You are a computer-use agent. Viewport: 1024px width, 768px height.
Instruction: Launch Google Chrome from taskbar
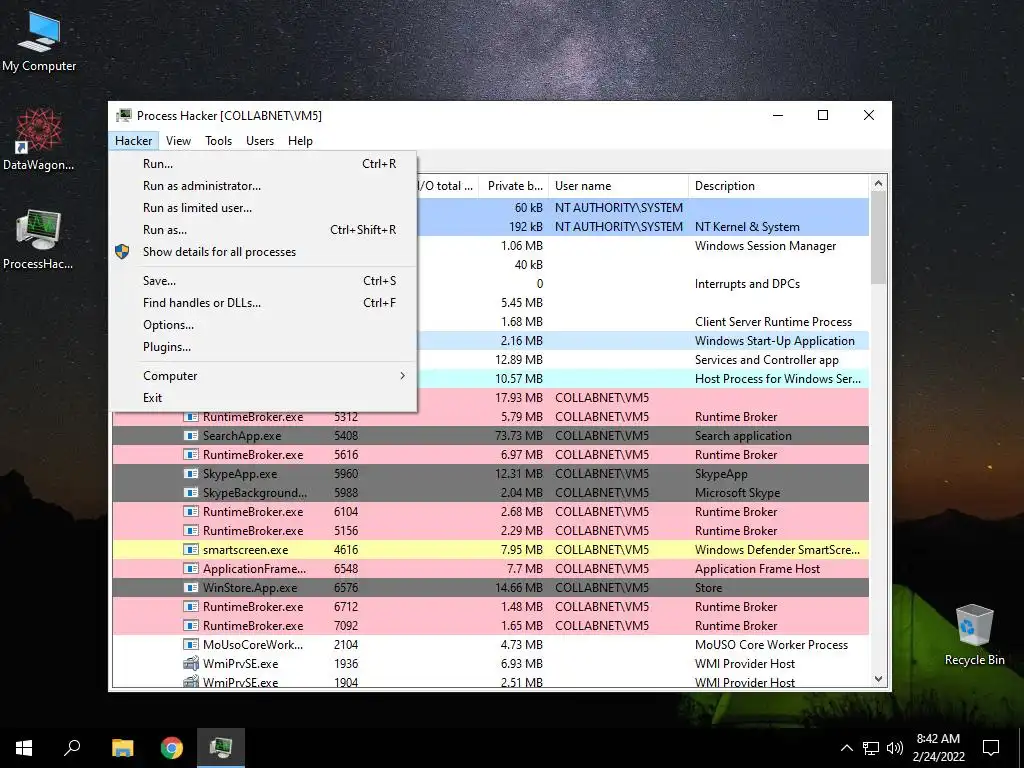[172, 748]
